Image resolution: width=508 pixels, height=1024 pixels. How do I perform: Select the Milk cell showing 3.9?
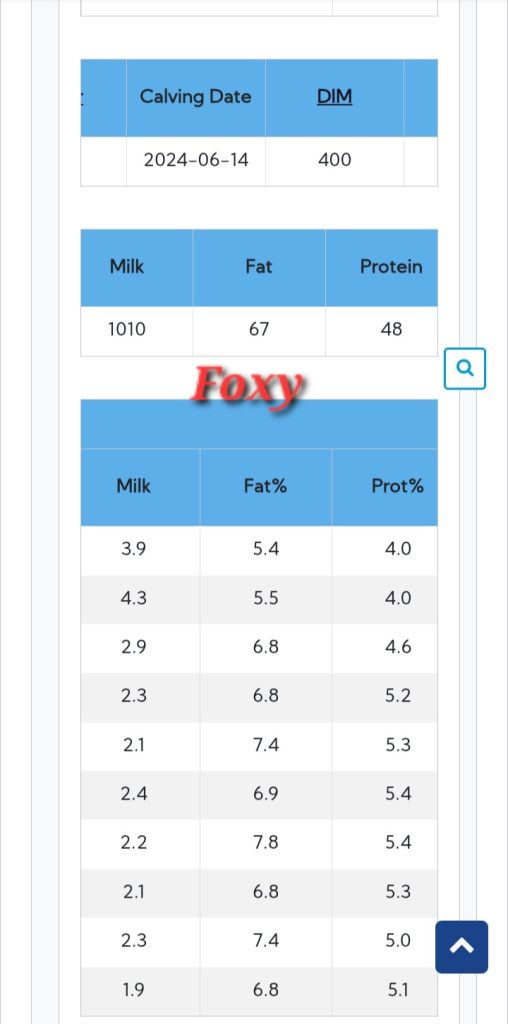[x=133, y=550]
